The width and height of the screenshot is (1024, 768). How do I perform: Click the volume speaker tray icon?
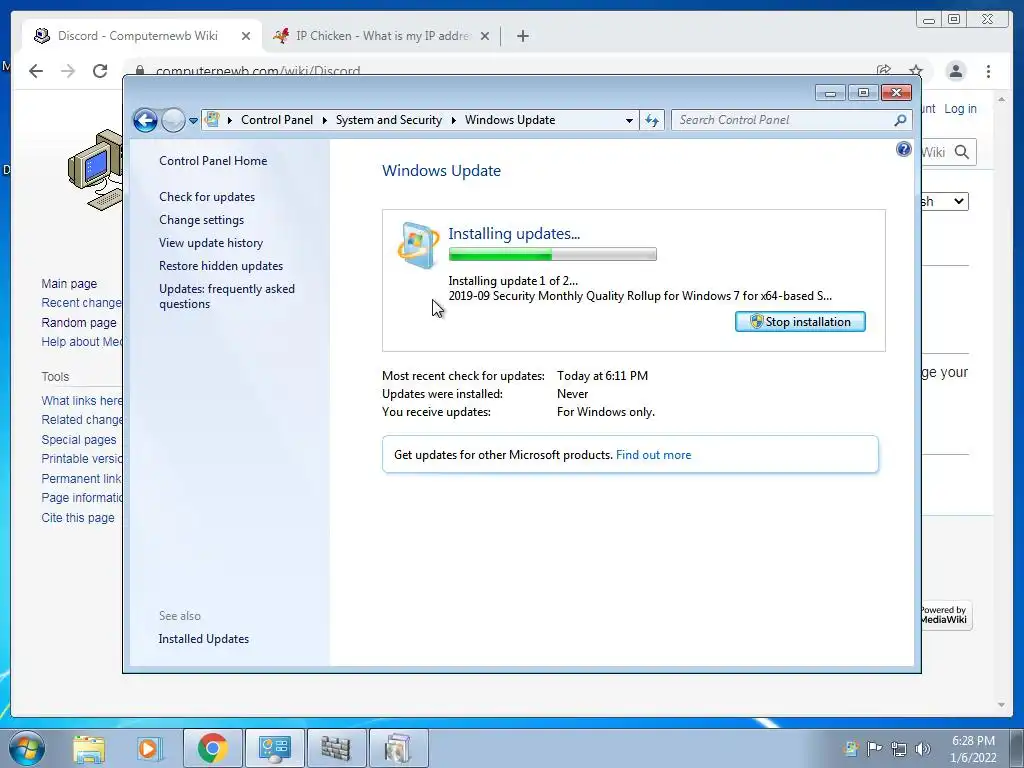[x=923, y=748]
